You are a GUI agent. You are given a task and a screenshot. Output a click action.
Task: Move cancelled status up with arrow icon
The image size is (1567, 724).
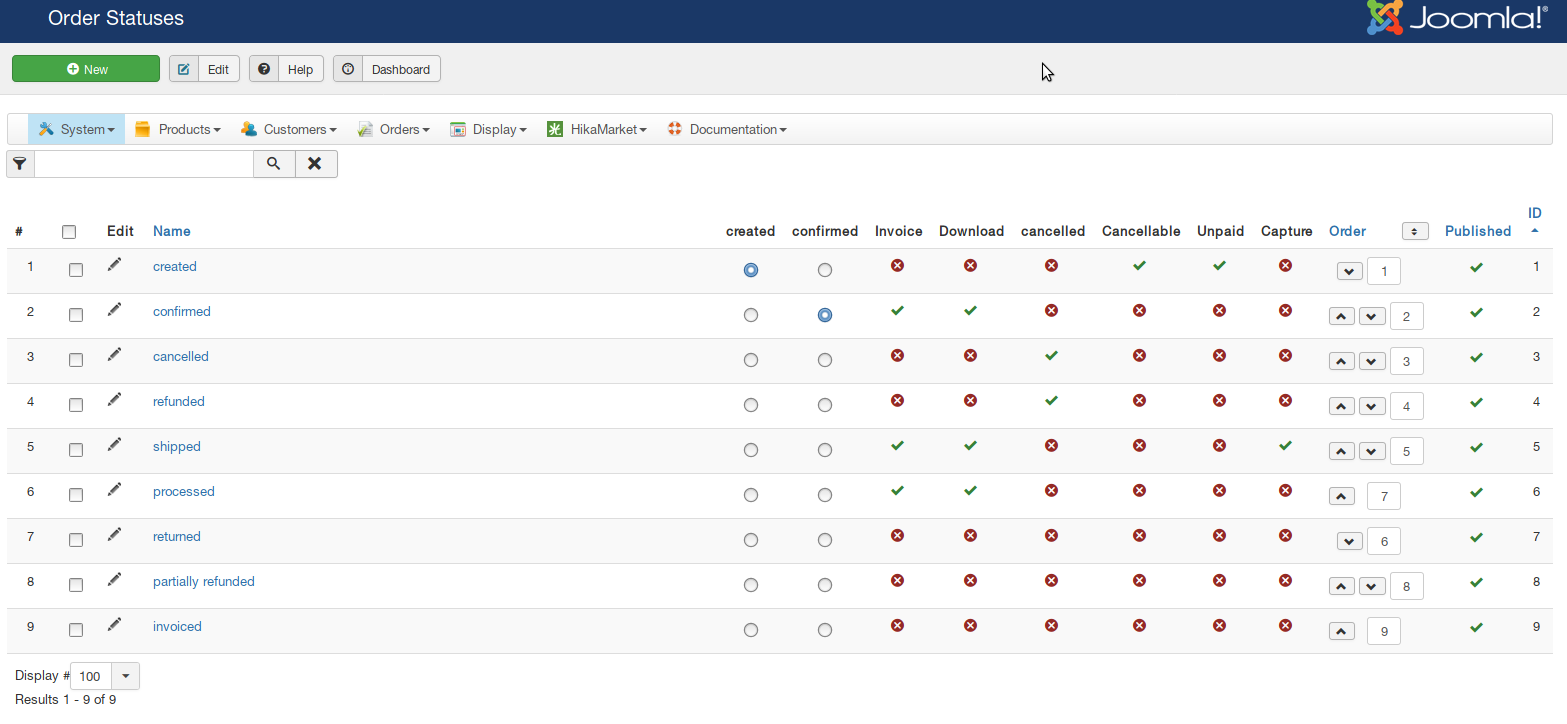[x=1342, y=361]
